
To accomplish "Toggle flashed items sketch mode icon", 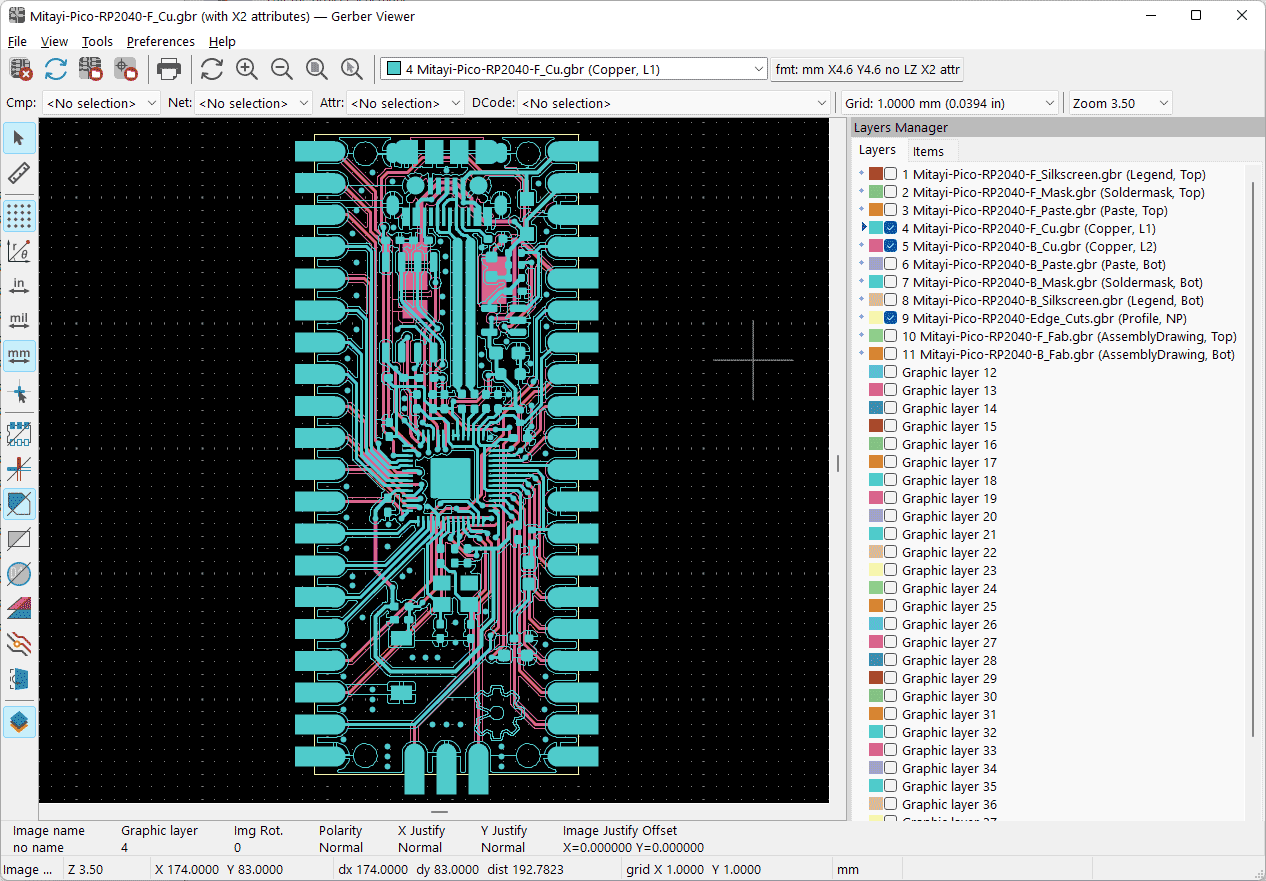I will 19,434.
